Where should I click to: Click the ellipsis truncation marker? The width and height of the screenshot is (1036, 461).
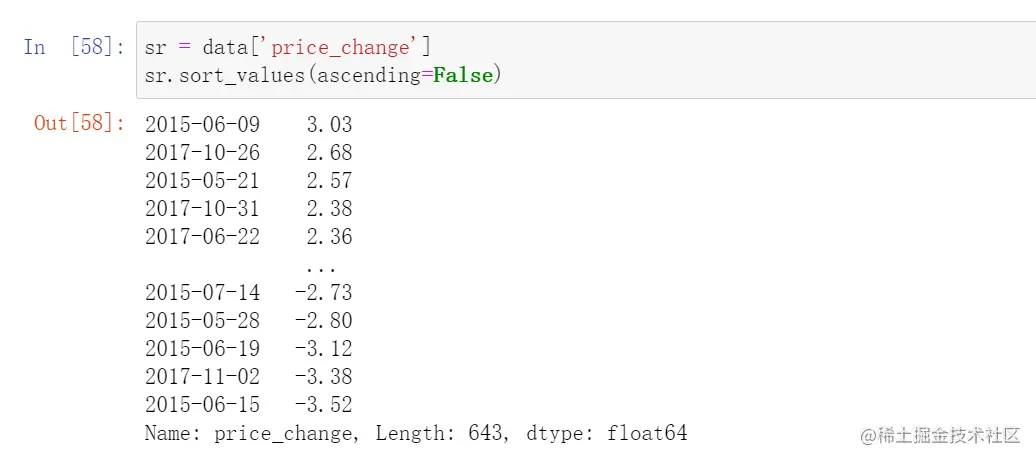[321, 267]
